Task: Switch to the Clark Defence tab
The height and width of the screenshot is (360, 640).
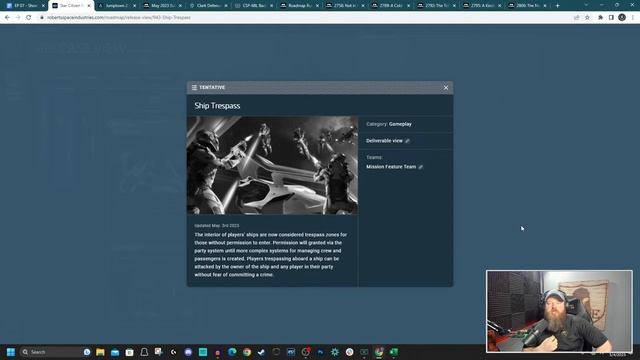Action: [x=208, y=6]
